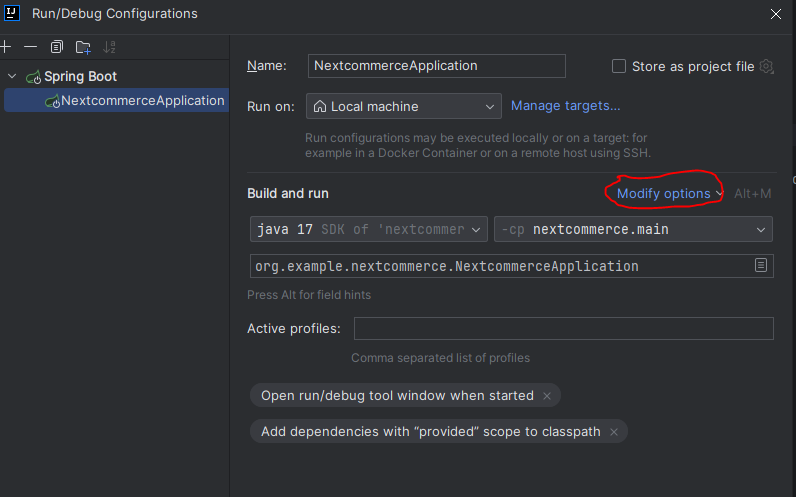The height and width of the screenshot is (497, 796).
Task: Click the 'Build and run' section heading
Action: pyautogui.click(x=288, y=193)
